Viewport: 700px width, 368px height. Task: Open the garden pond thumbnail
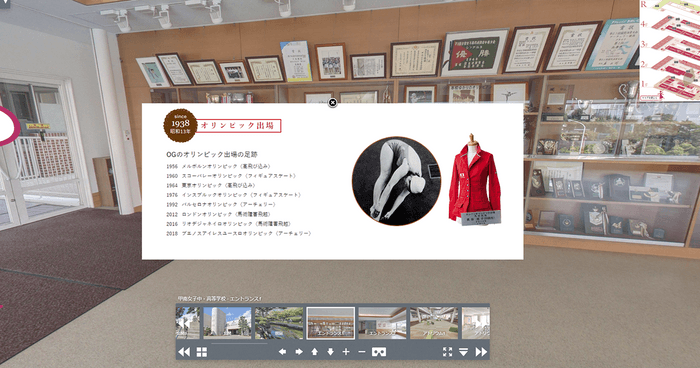279,323
